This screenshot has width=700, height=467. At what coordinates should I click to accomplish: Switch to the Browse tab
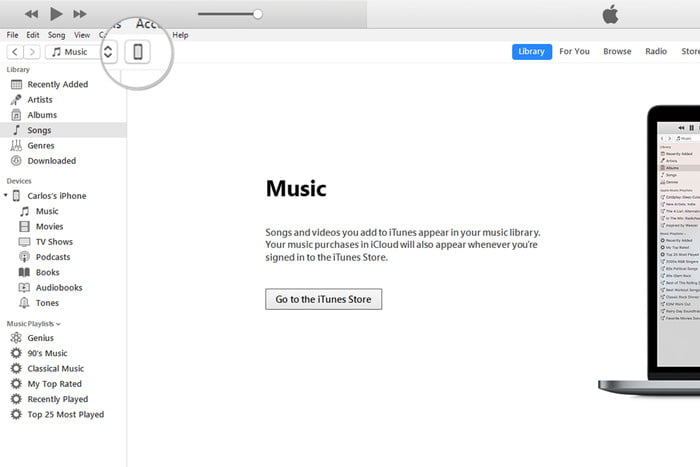[617, 51]
